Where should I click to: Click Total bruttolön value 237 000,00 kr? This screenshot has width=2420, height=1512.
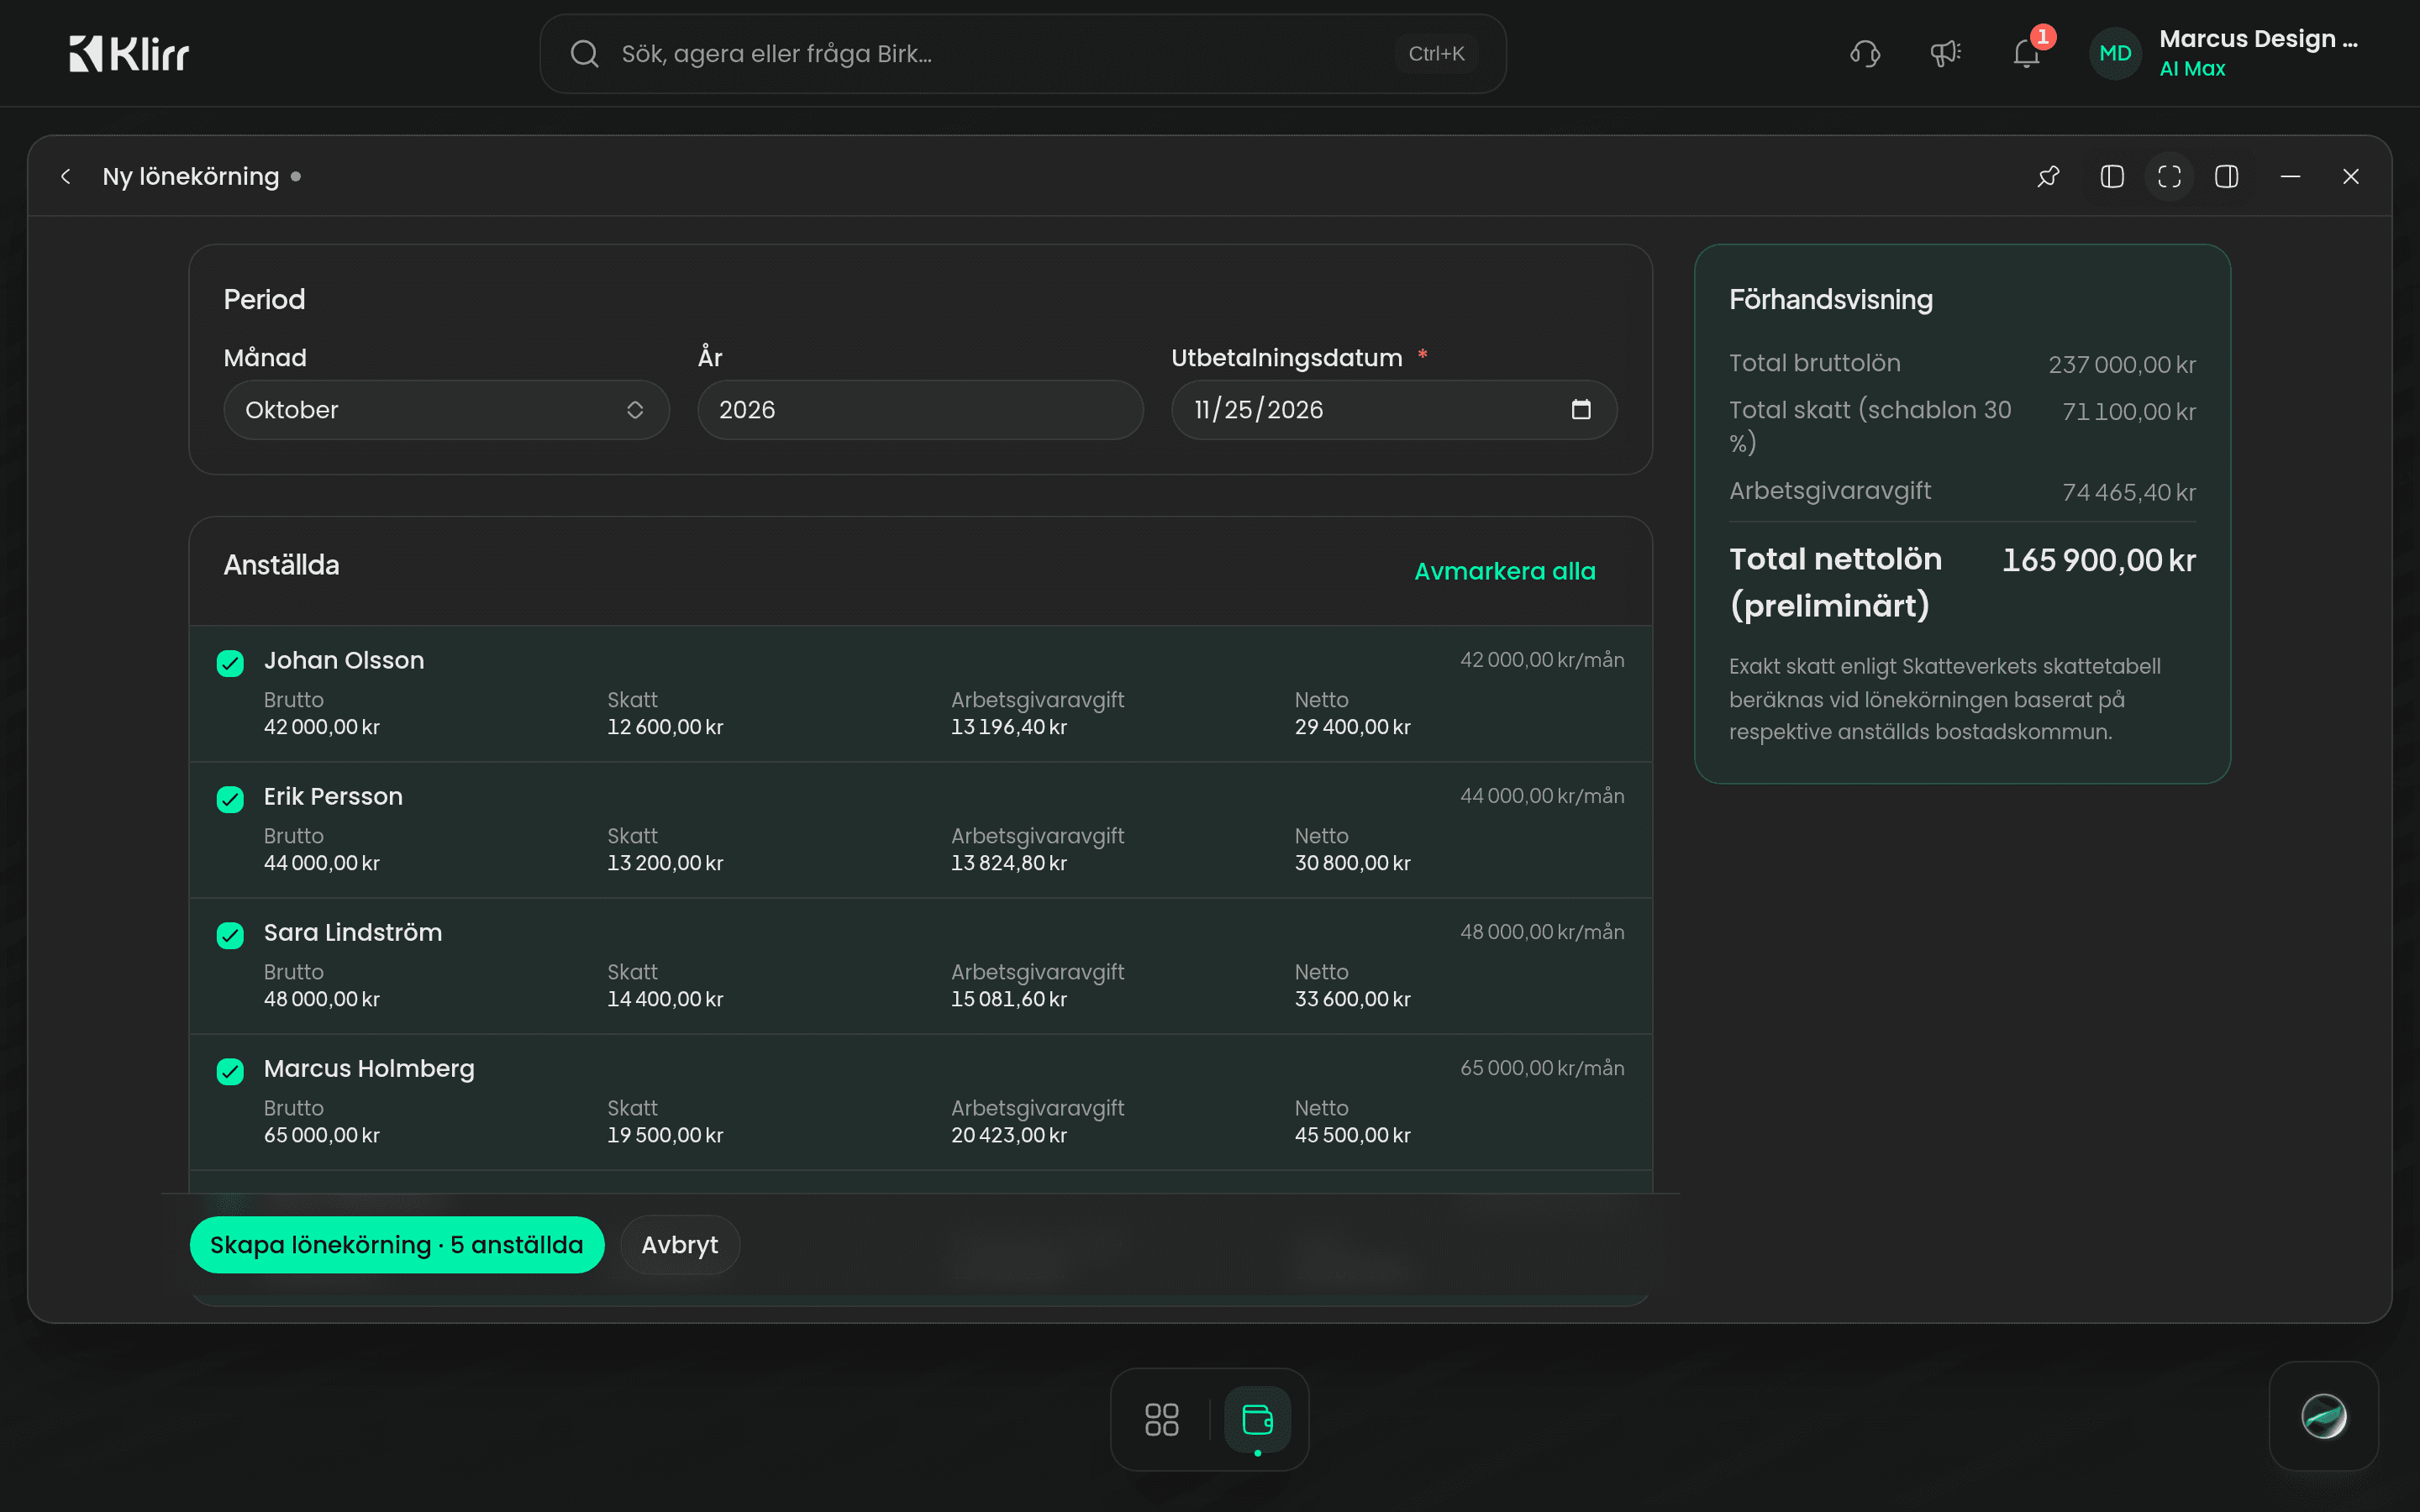[x=2121, y=364]
